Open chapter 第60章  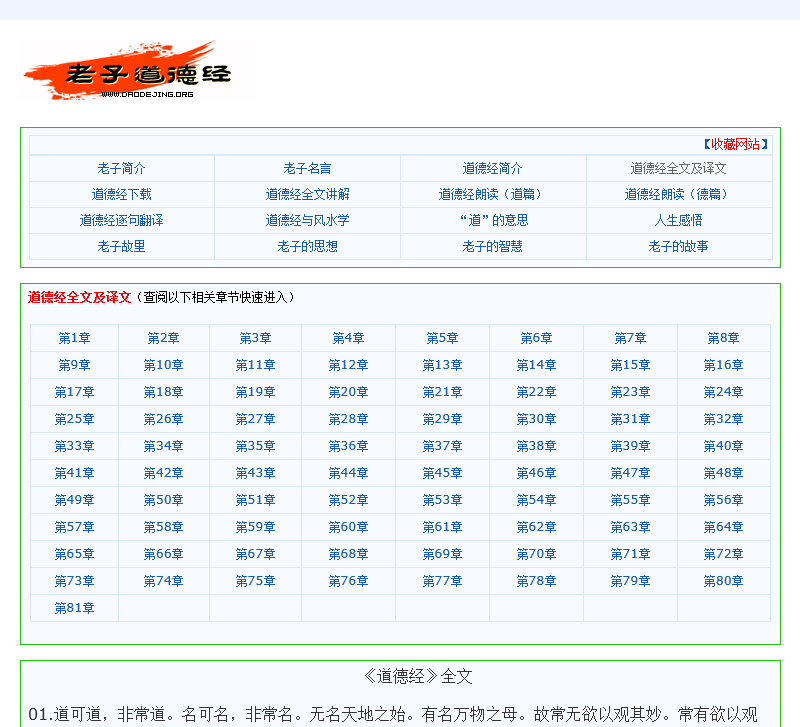(348, 528)
